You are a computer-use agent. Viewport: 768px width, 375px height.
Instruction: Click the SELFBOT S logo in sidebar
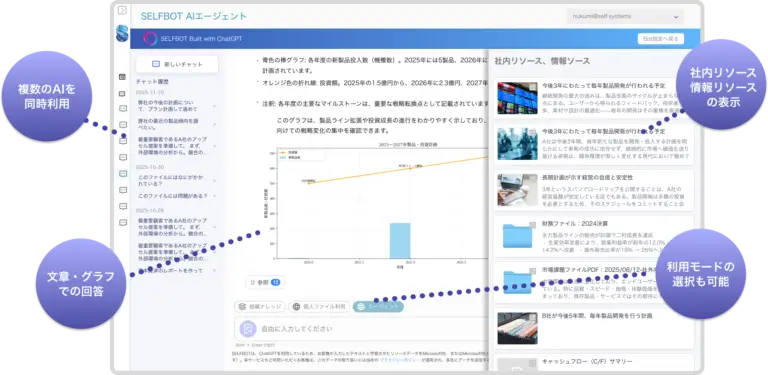coord(122,33)
